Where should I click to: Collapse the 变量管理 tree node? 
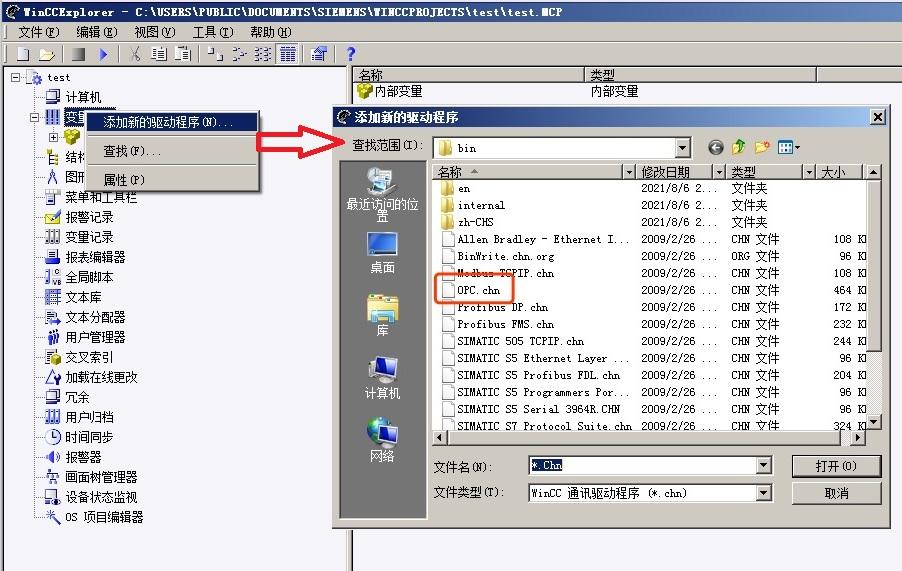pos(35,117)
